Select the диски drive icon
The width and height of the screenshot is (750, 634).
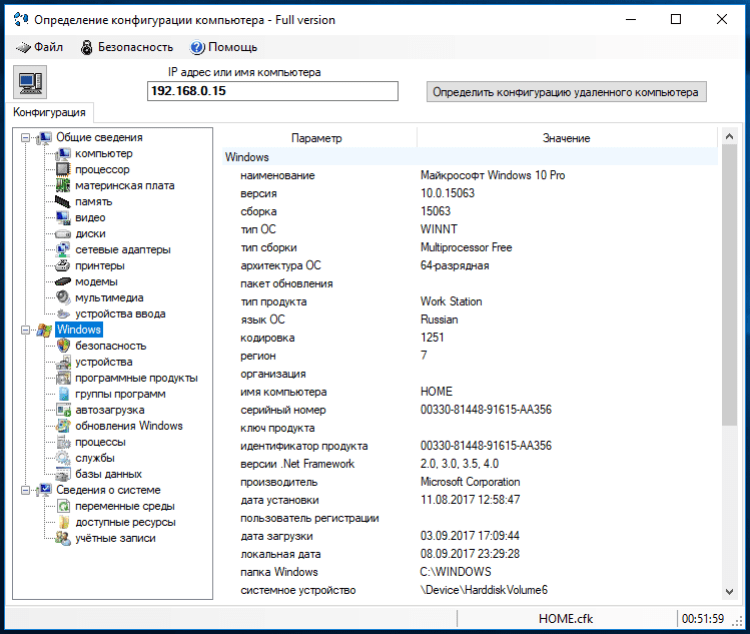click(x=63, y=234)
